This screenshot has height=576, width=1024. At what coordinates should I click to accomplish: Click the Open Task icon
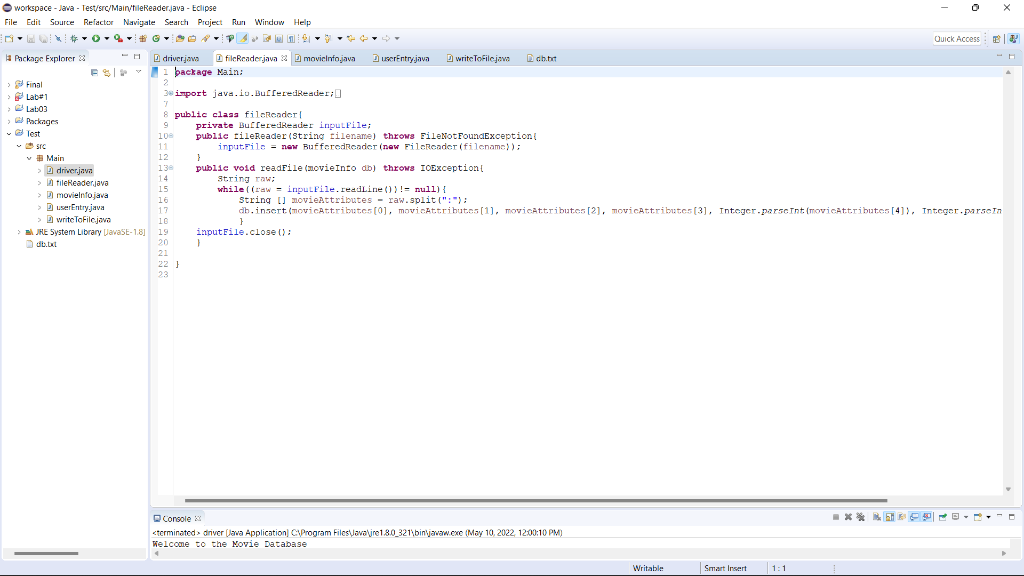(x=192, y=39)
